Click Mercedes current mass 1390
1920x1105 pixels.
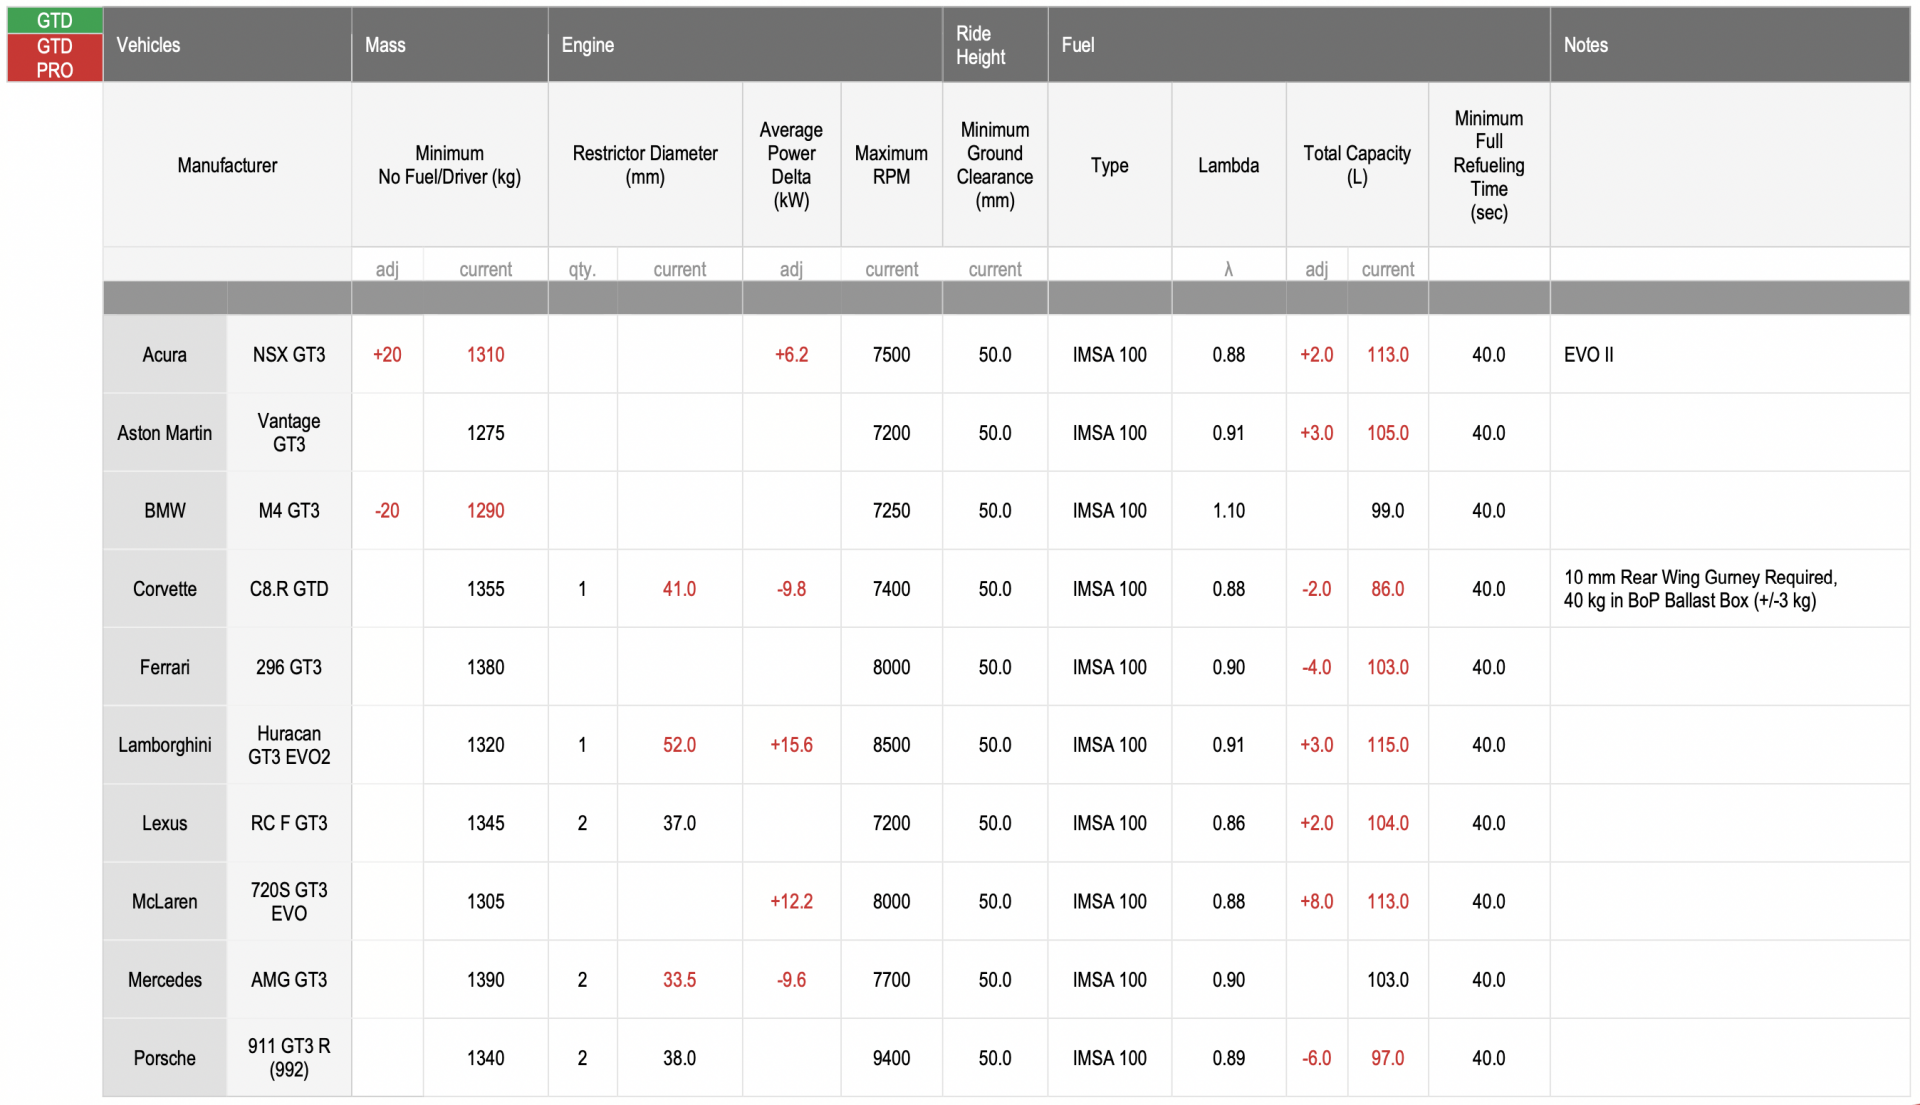[486, 980]
